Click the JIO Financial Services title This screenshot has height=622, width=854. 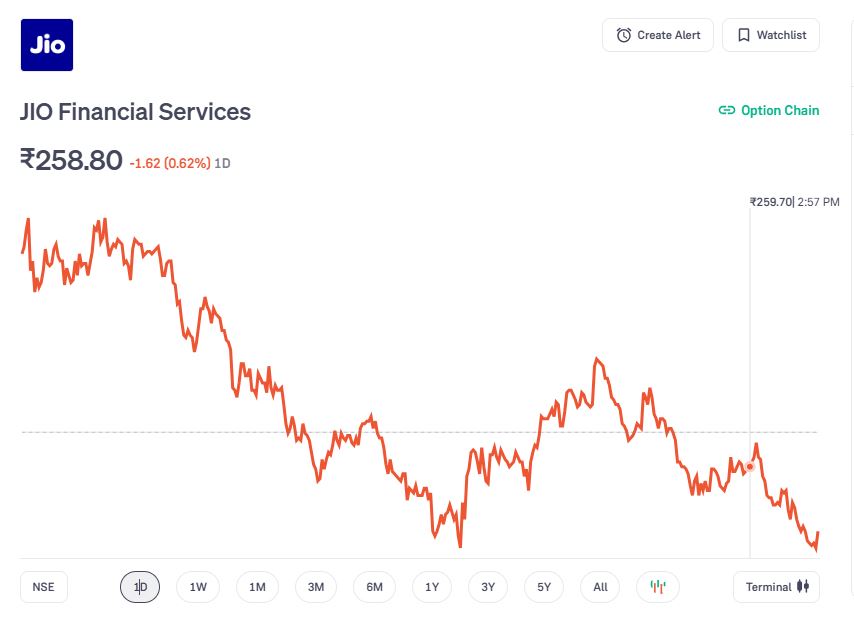(x=135, y=112)
